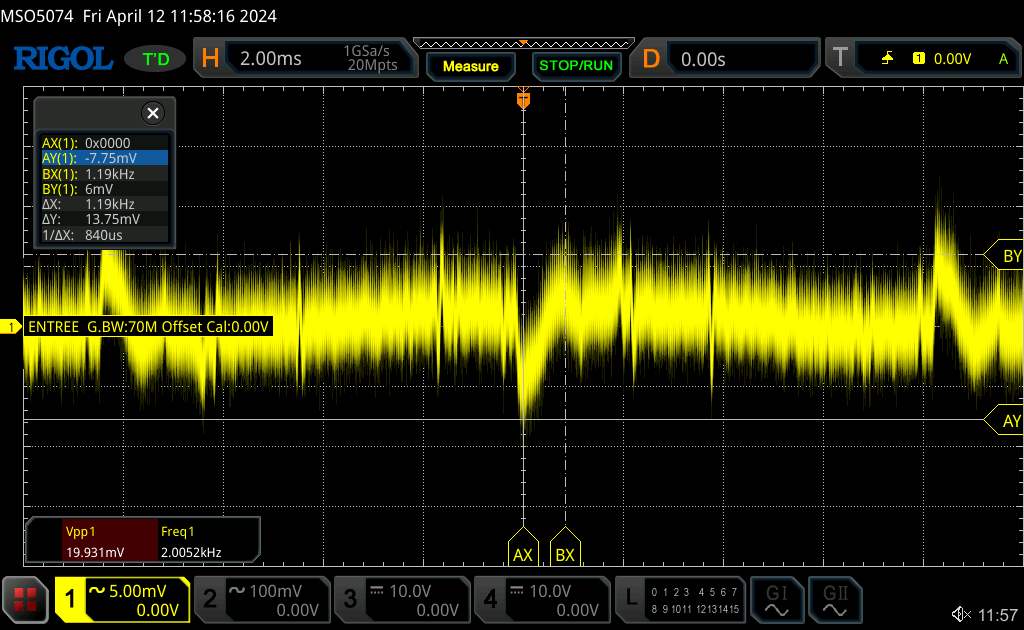Select the BY horizontal cursor tag

[x=1004, y=255]
